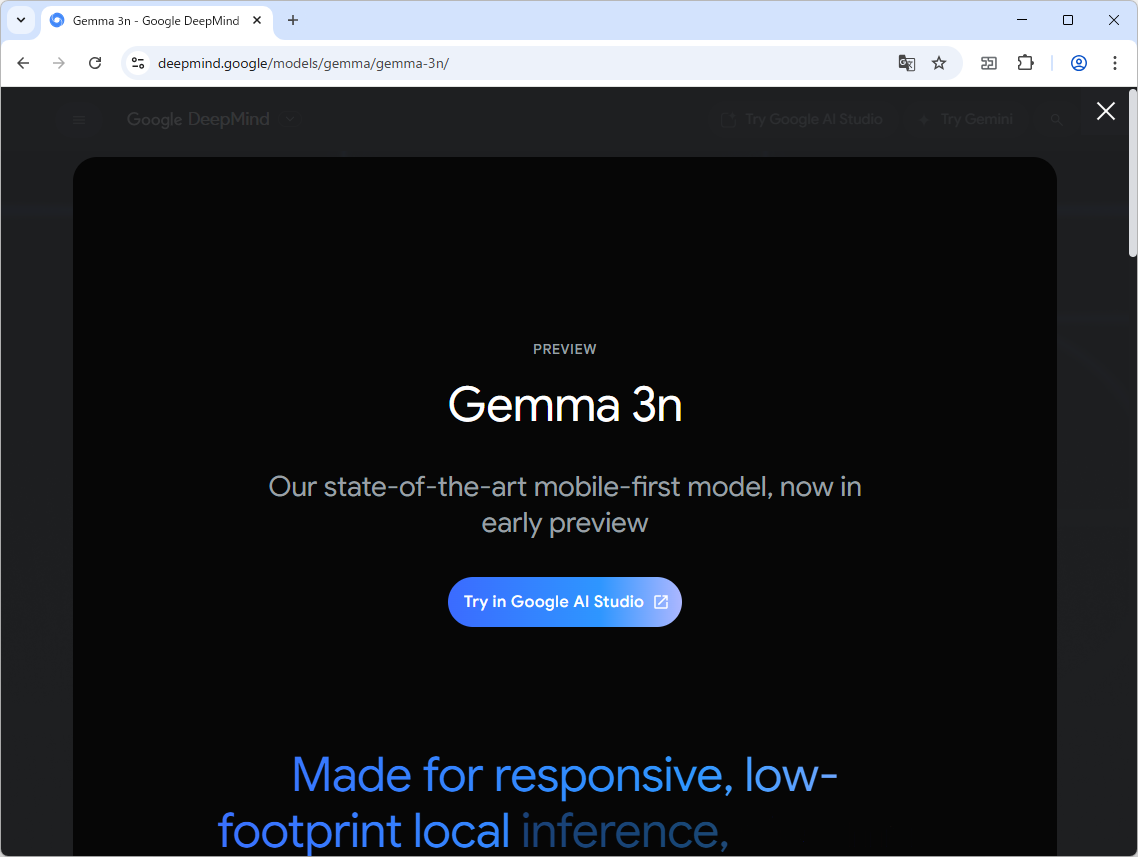Open the DeepMind site search
This screenshot has height=857, width=1138.
pos(1056,119)
